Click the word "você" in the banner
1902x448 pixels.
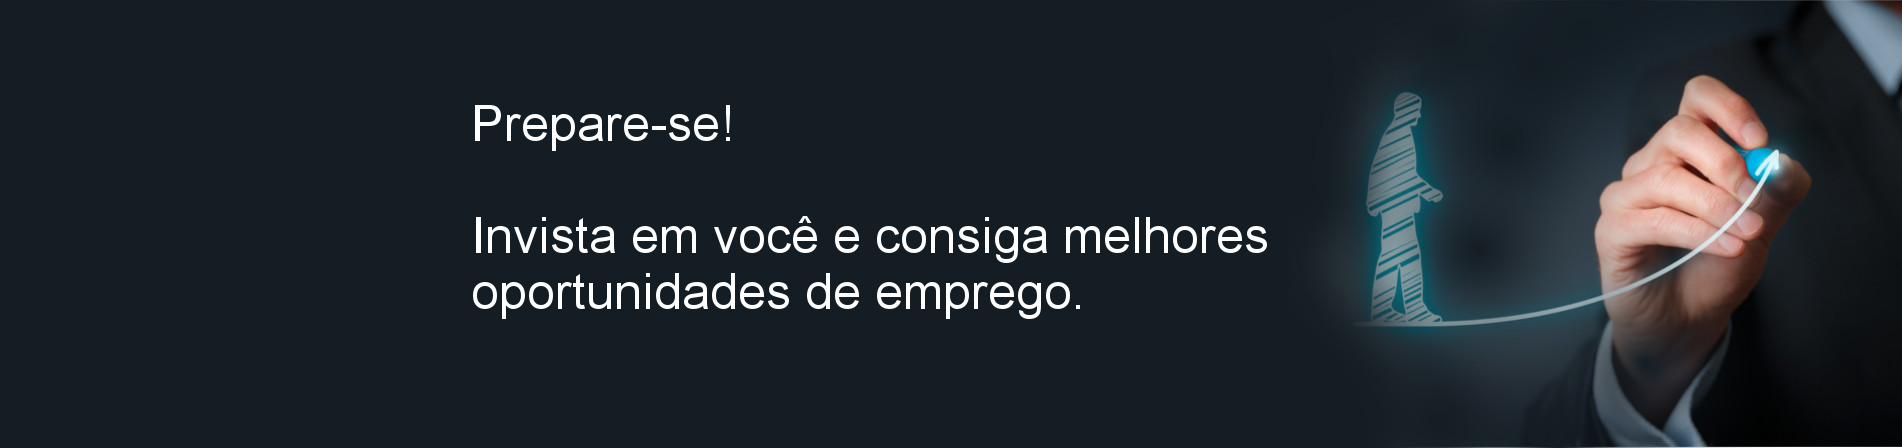point(766,237)
